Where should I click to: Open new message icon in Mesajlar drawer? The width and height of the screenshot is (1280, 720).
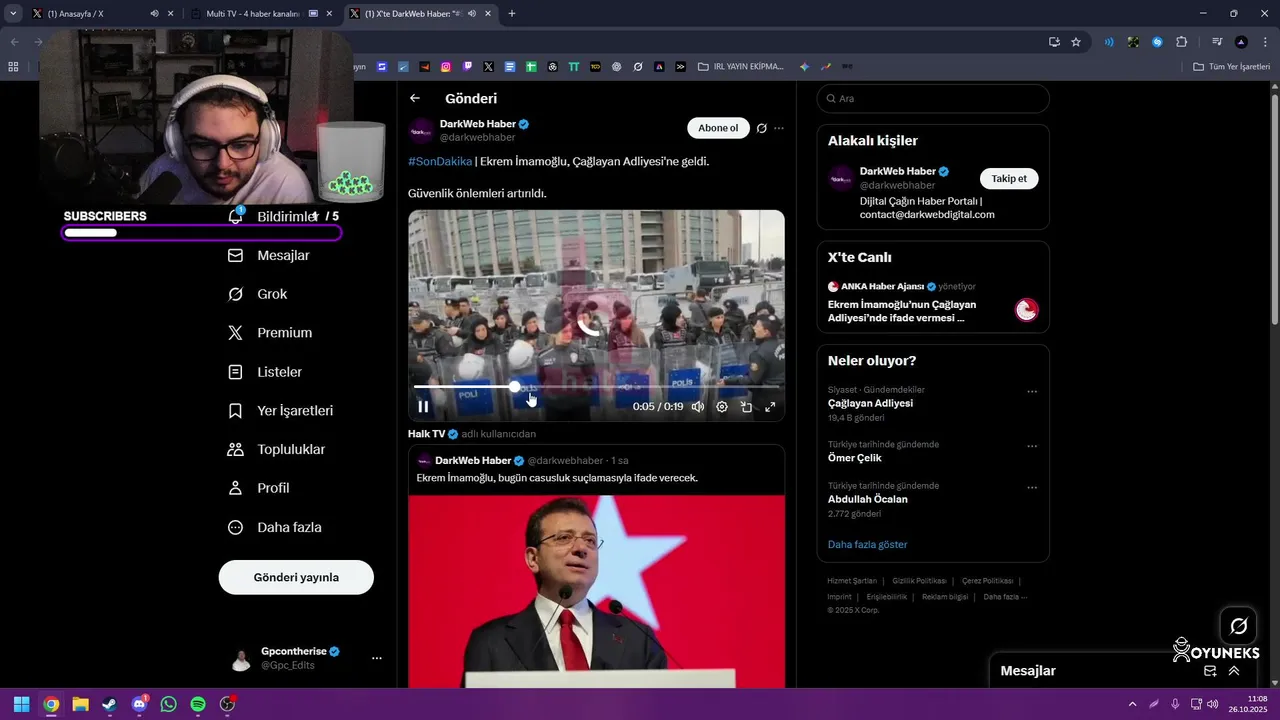point(1210,671)
